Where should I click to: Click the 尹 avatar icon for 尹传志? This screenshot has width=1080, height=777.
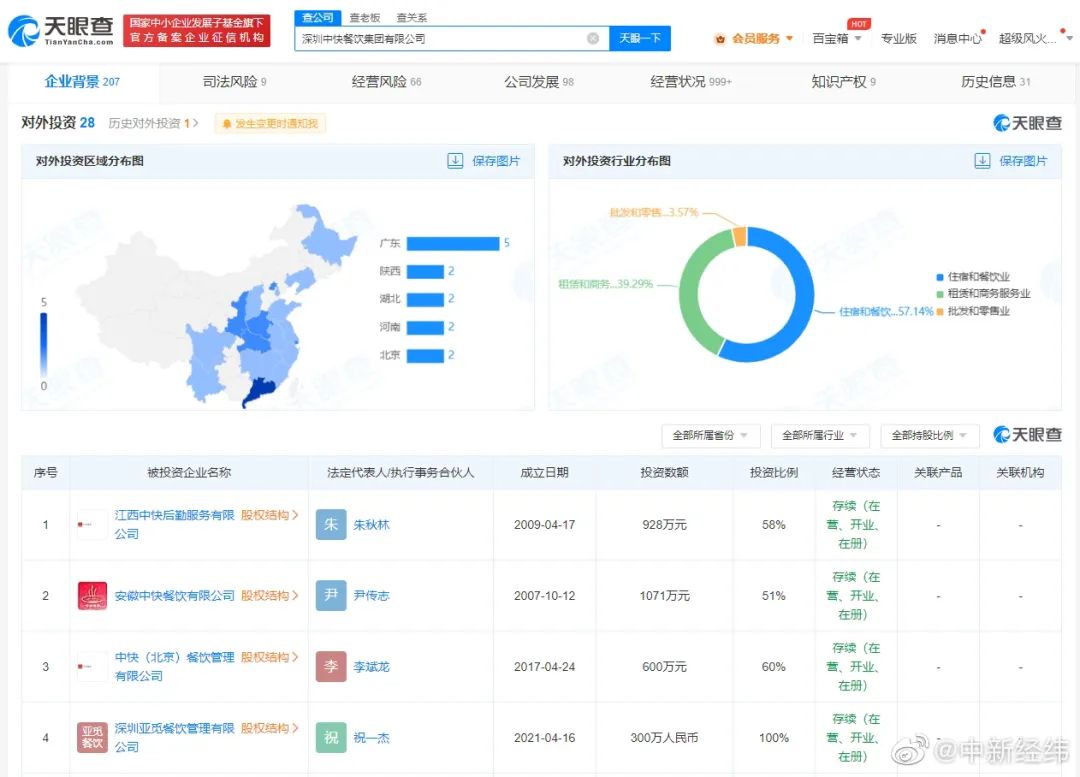[331, 596]
